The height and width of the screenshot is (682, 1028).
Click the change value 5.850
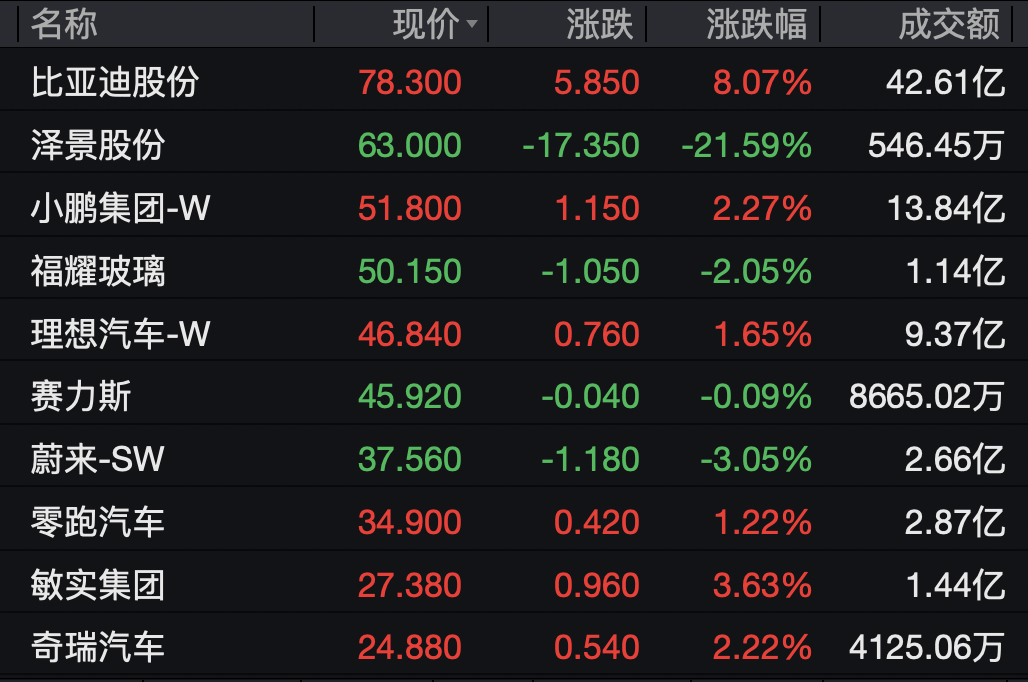597,83
